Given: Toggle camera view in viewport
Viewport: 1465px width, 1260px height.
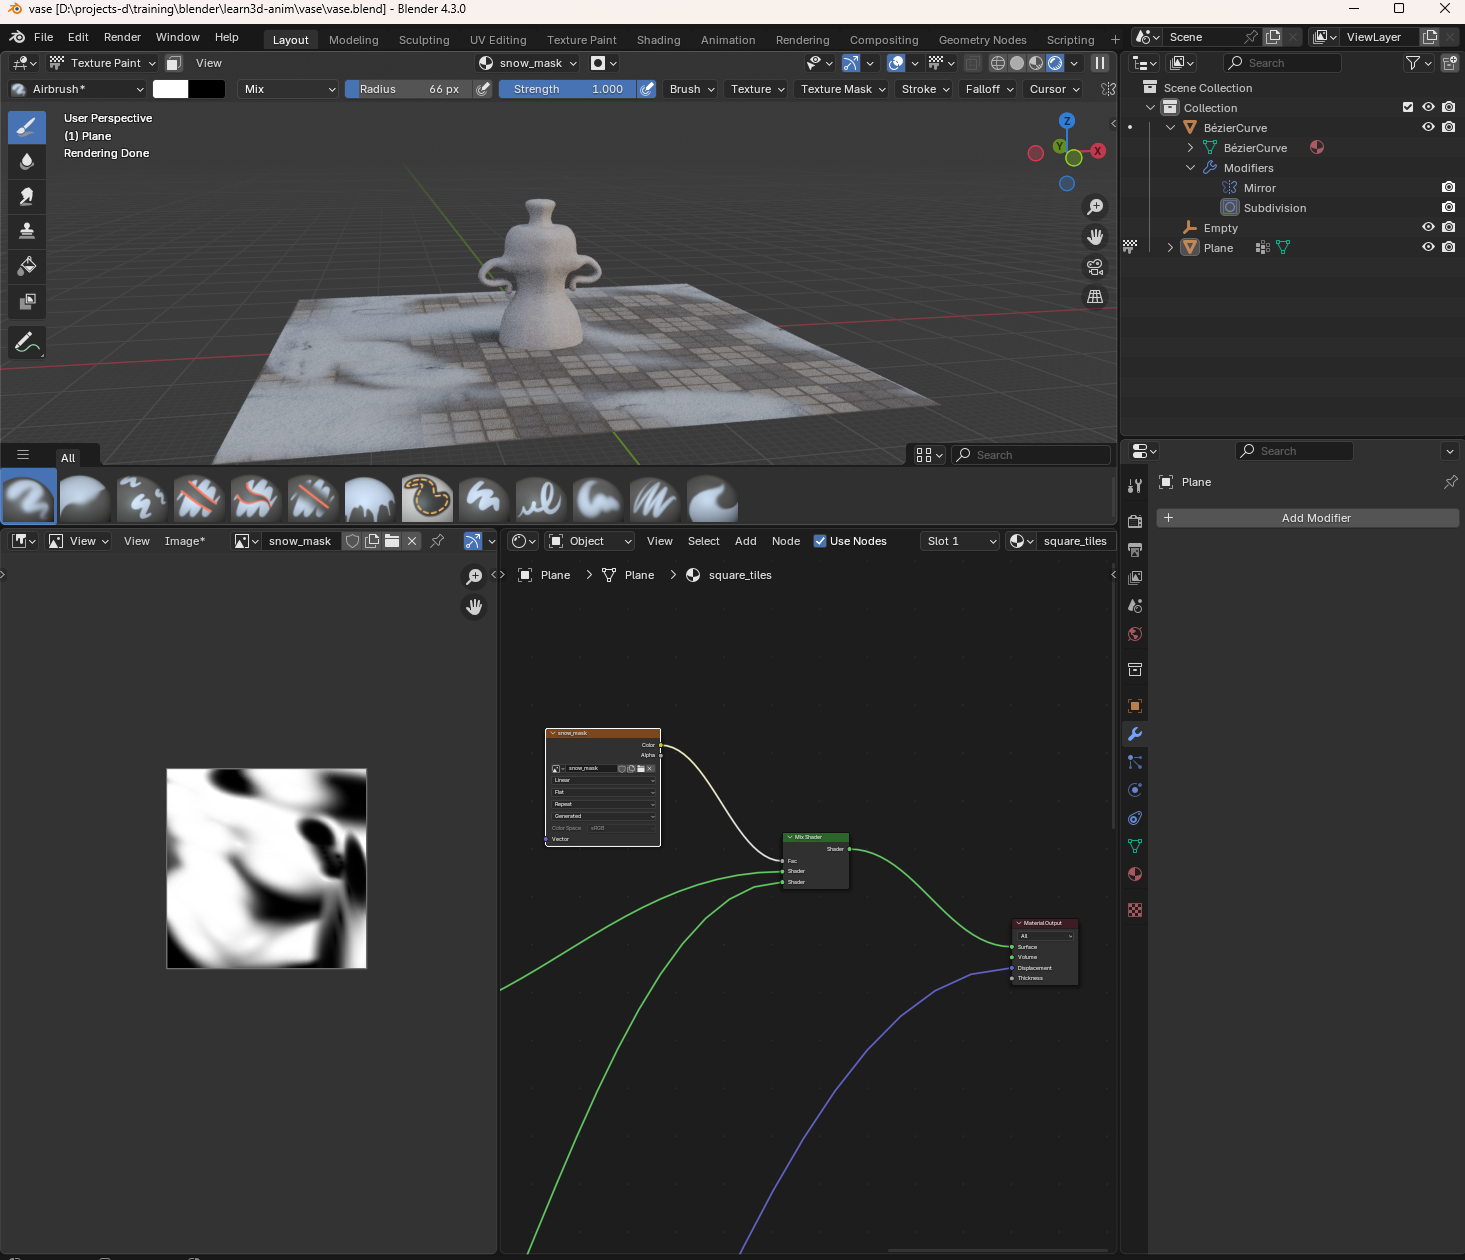Looking at the screenshot, I should click(1095, 267).
